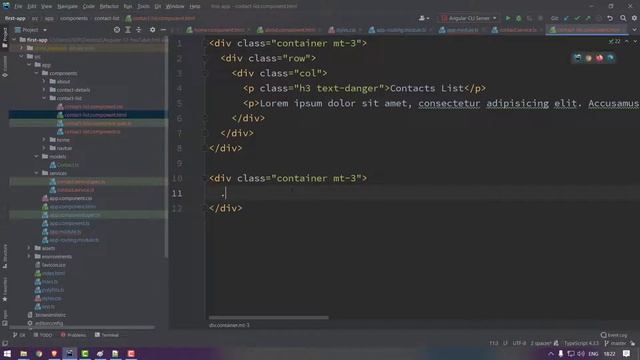The height and width of the screenshot is (360, 640).
Task: Open preview in Edge browser icon
Action: (611, 58)
